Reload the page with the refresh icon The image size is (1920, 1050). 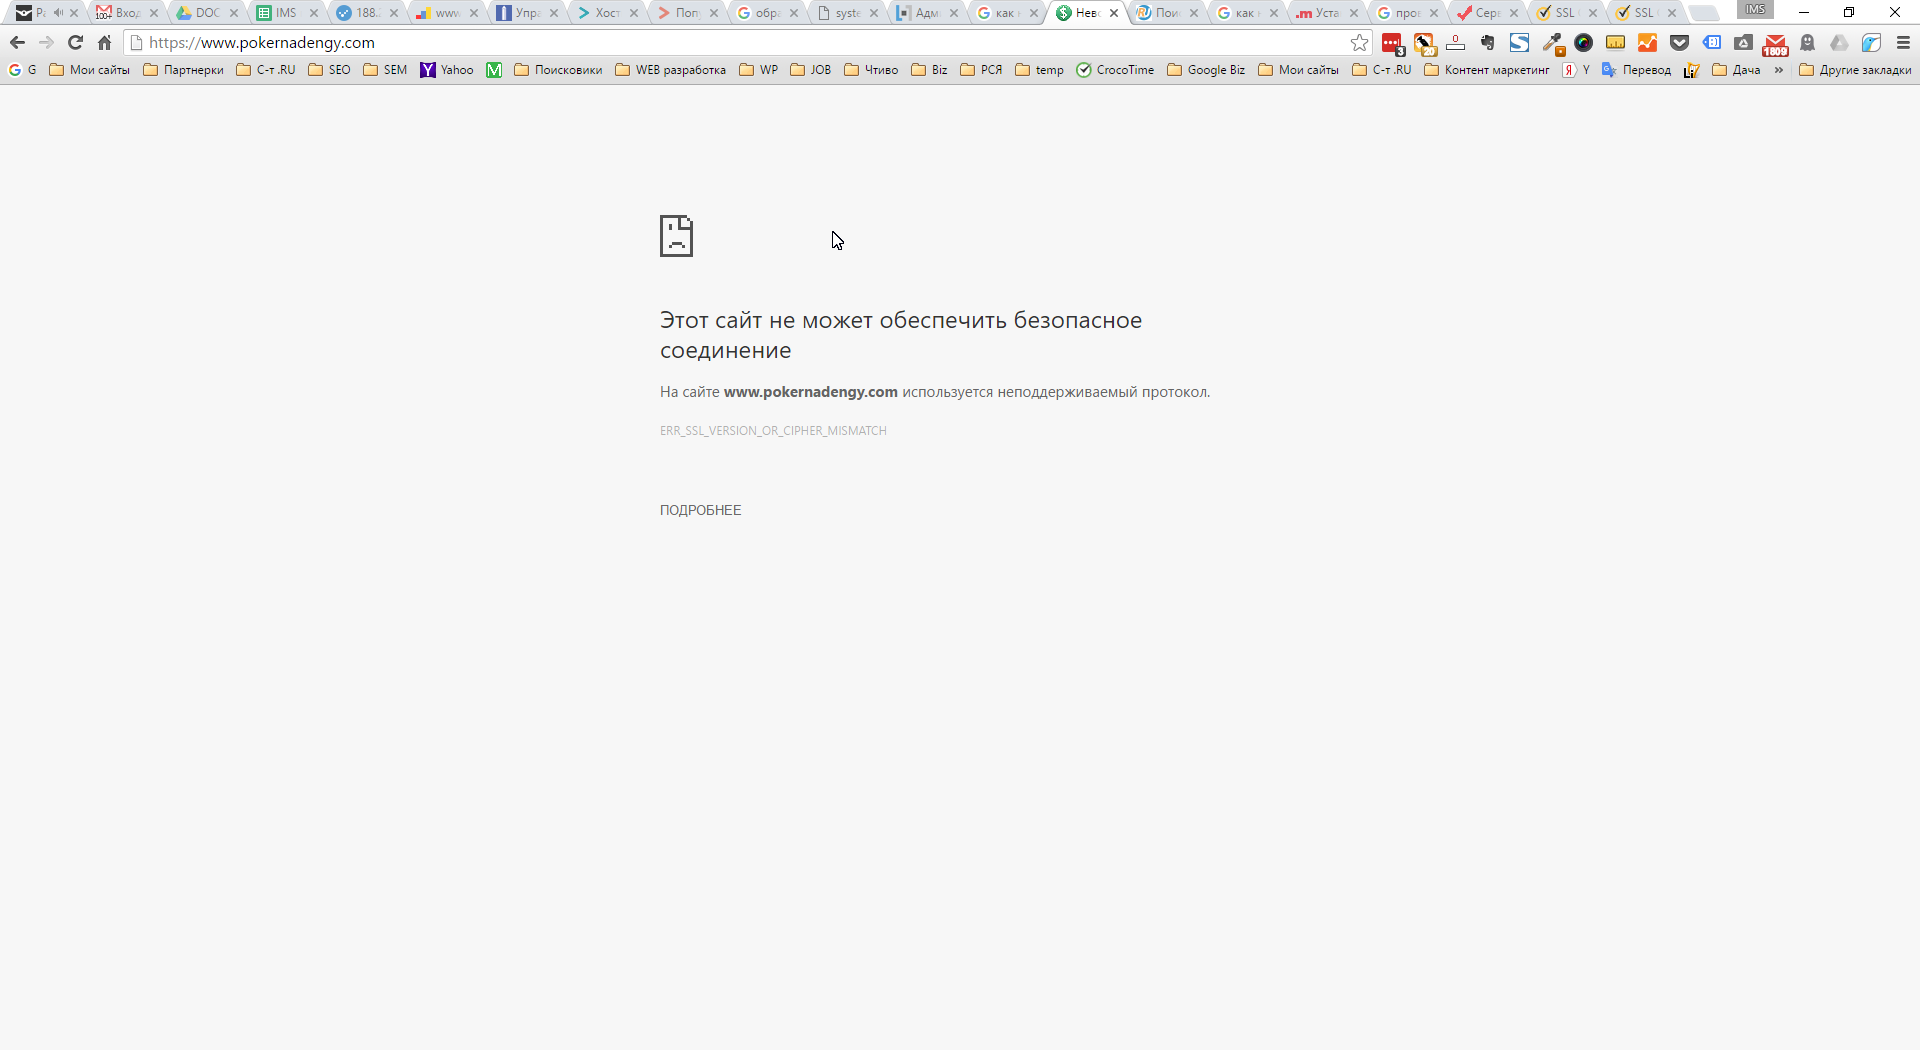[75, 43]
